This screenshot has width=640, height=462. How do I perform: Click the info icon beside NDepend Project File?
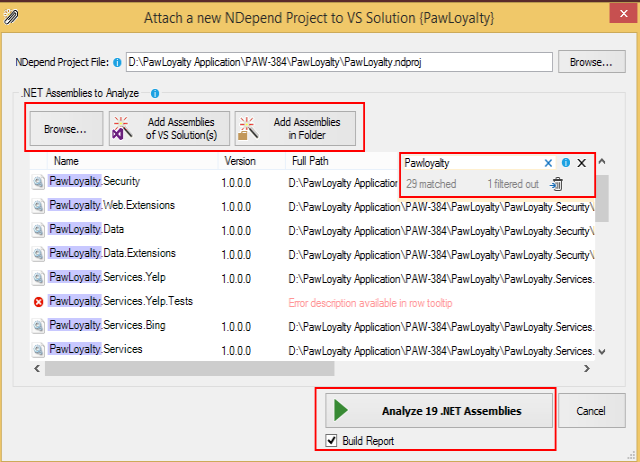pos(117,62)
